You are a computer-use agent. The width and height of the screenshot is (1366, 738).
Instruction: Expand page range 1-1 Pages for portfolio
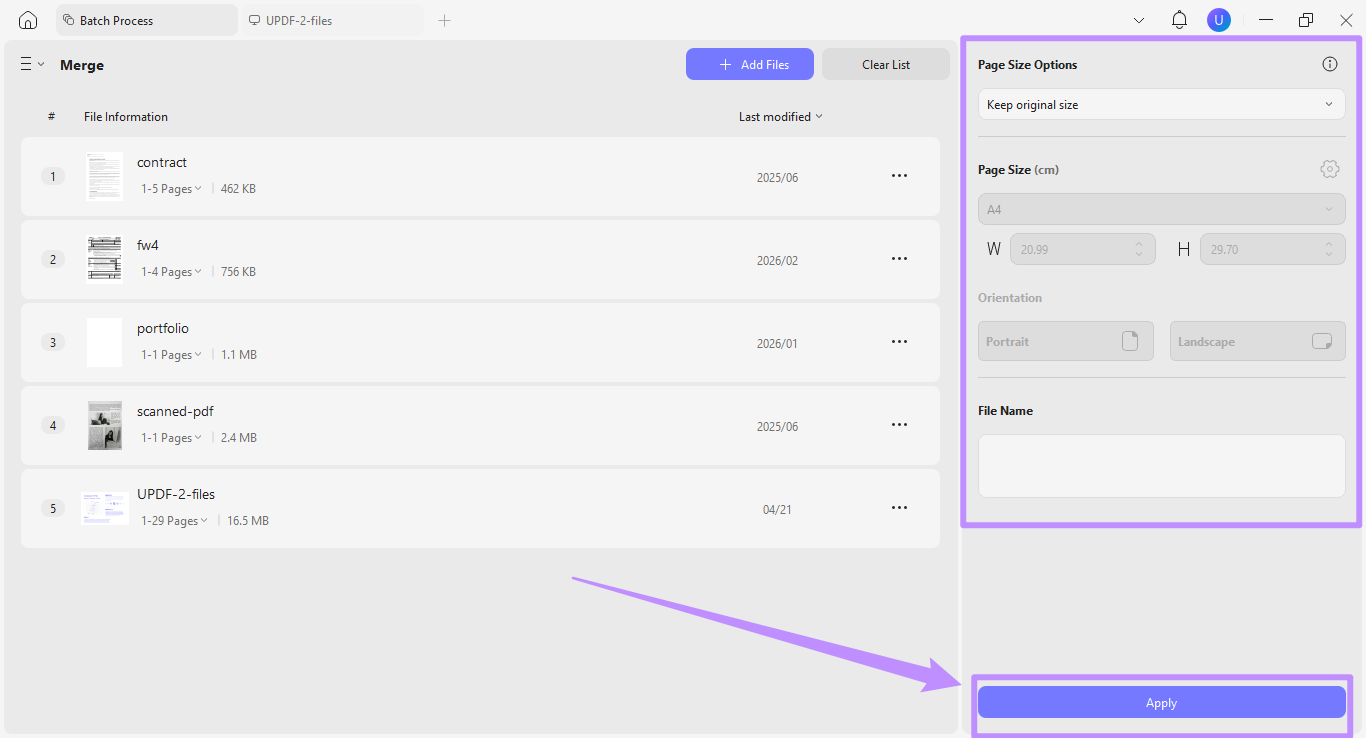[x=171, y=355]
